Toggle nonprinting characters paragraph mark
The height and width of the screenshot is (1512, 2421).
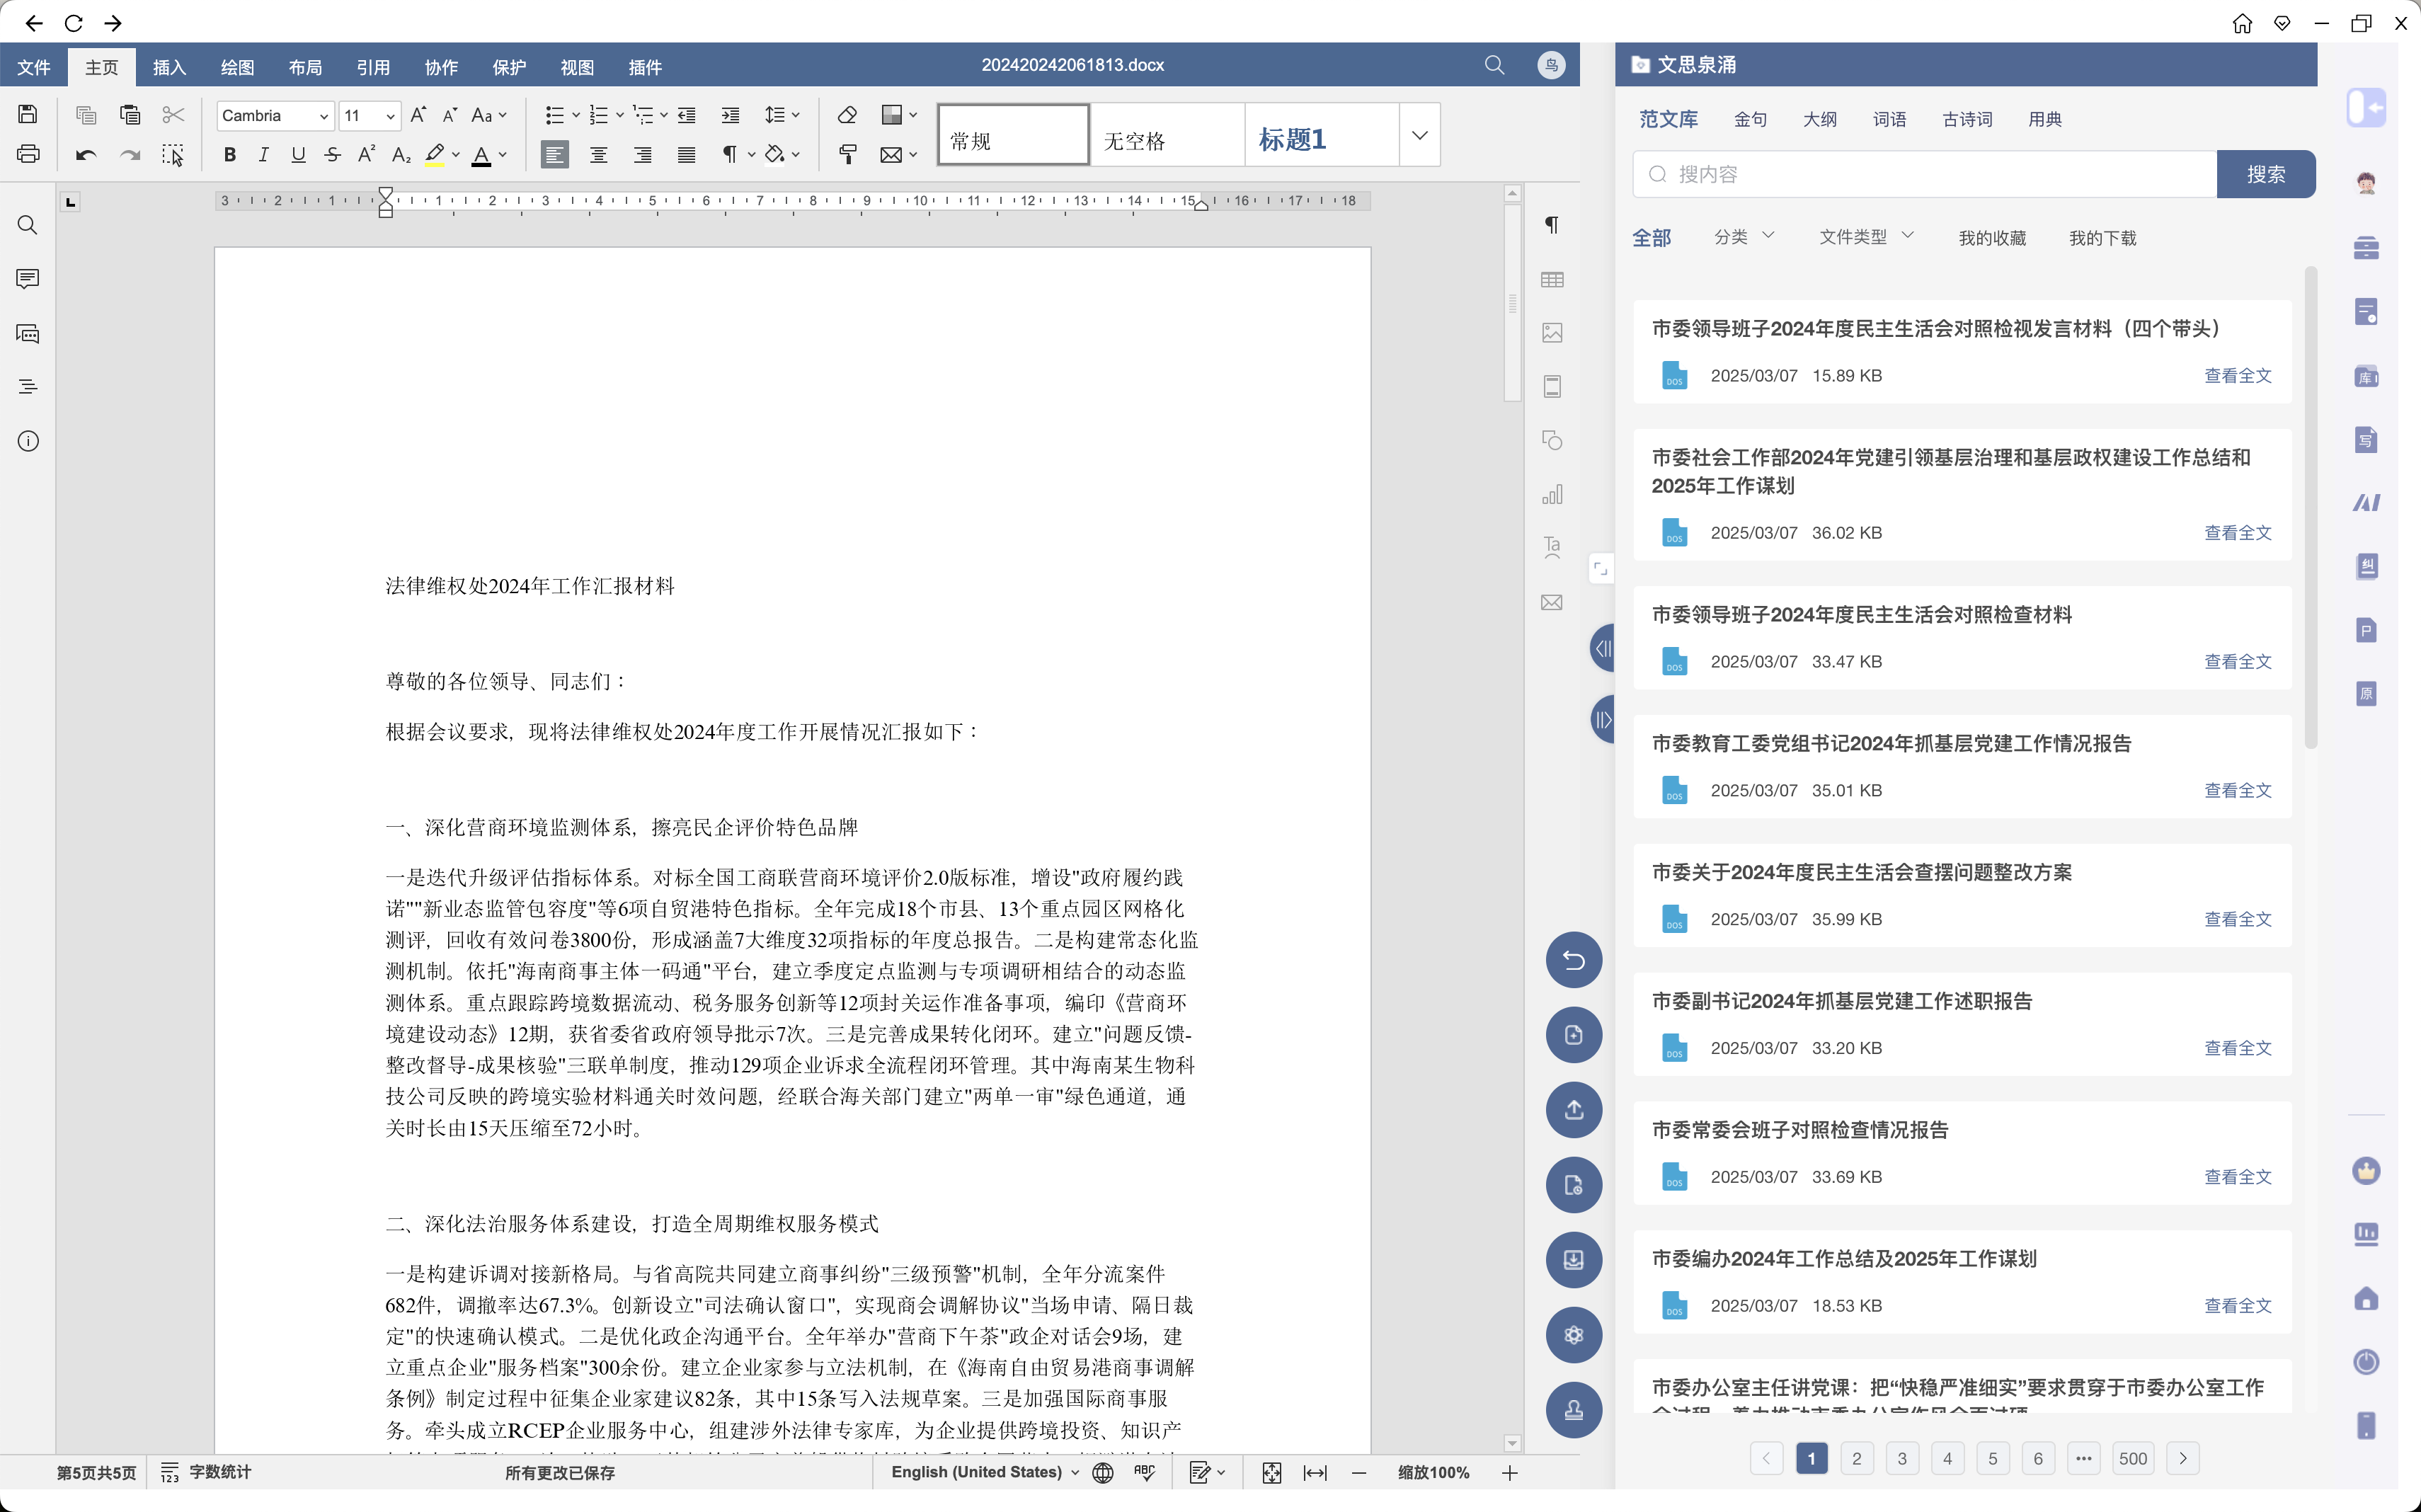[x=730, y=155]
